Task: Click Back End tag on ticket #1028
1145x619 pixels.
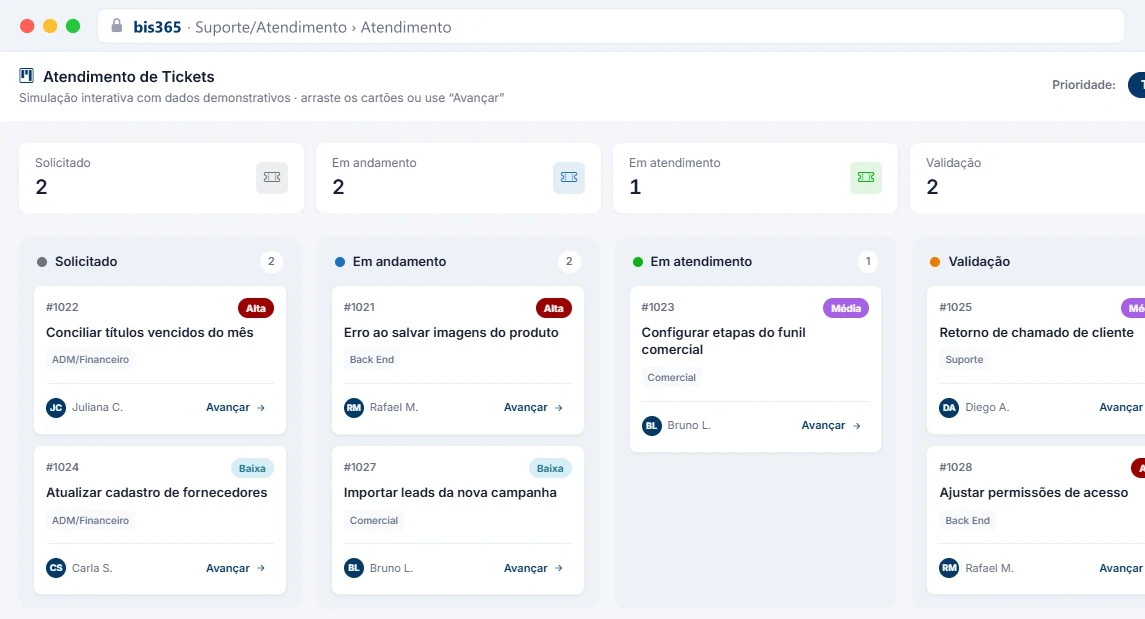Action: coord(968,520)
